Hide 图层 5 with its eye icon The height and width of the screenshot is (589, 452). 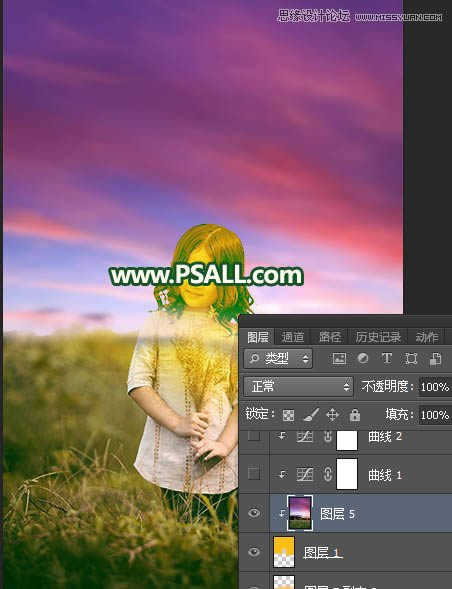coord(254,513)
